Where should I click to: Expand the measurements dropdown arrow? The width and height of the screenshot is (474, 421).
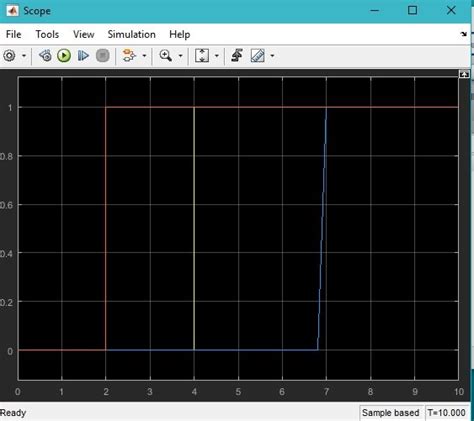point(272,56)
